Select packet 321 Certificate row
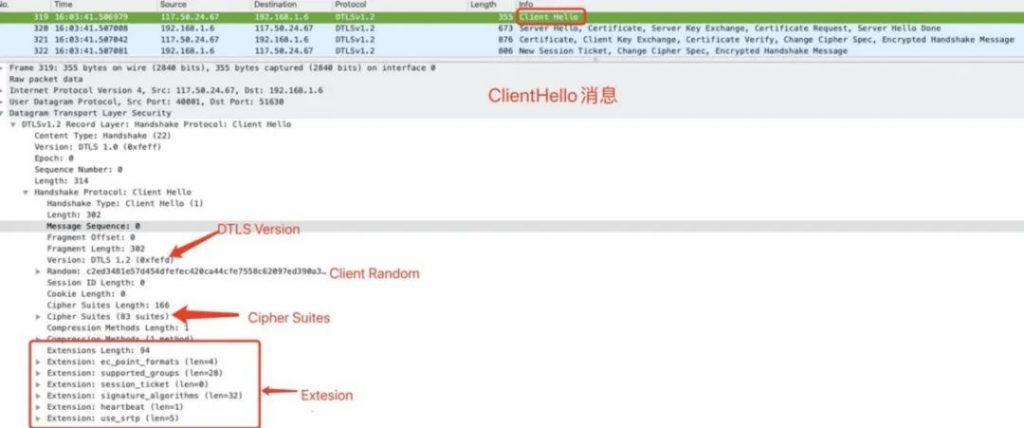This screenshot has height=428, width=1024. [512, 40]
